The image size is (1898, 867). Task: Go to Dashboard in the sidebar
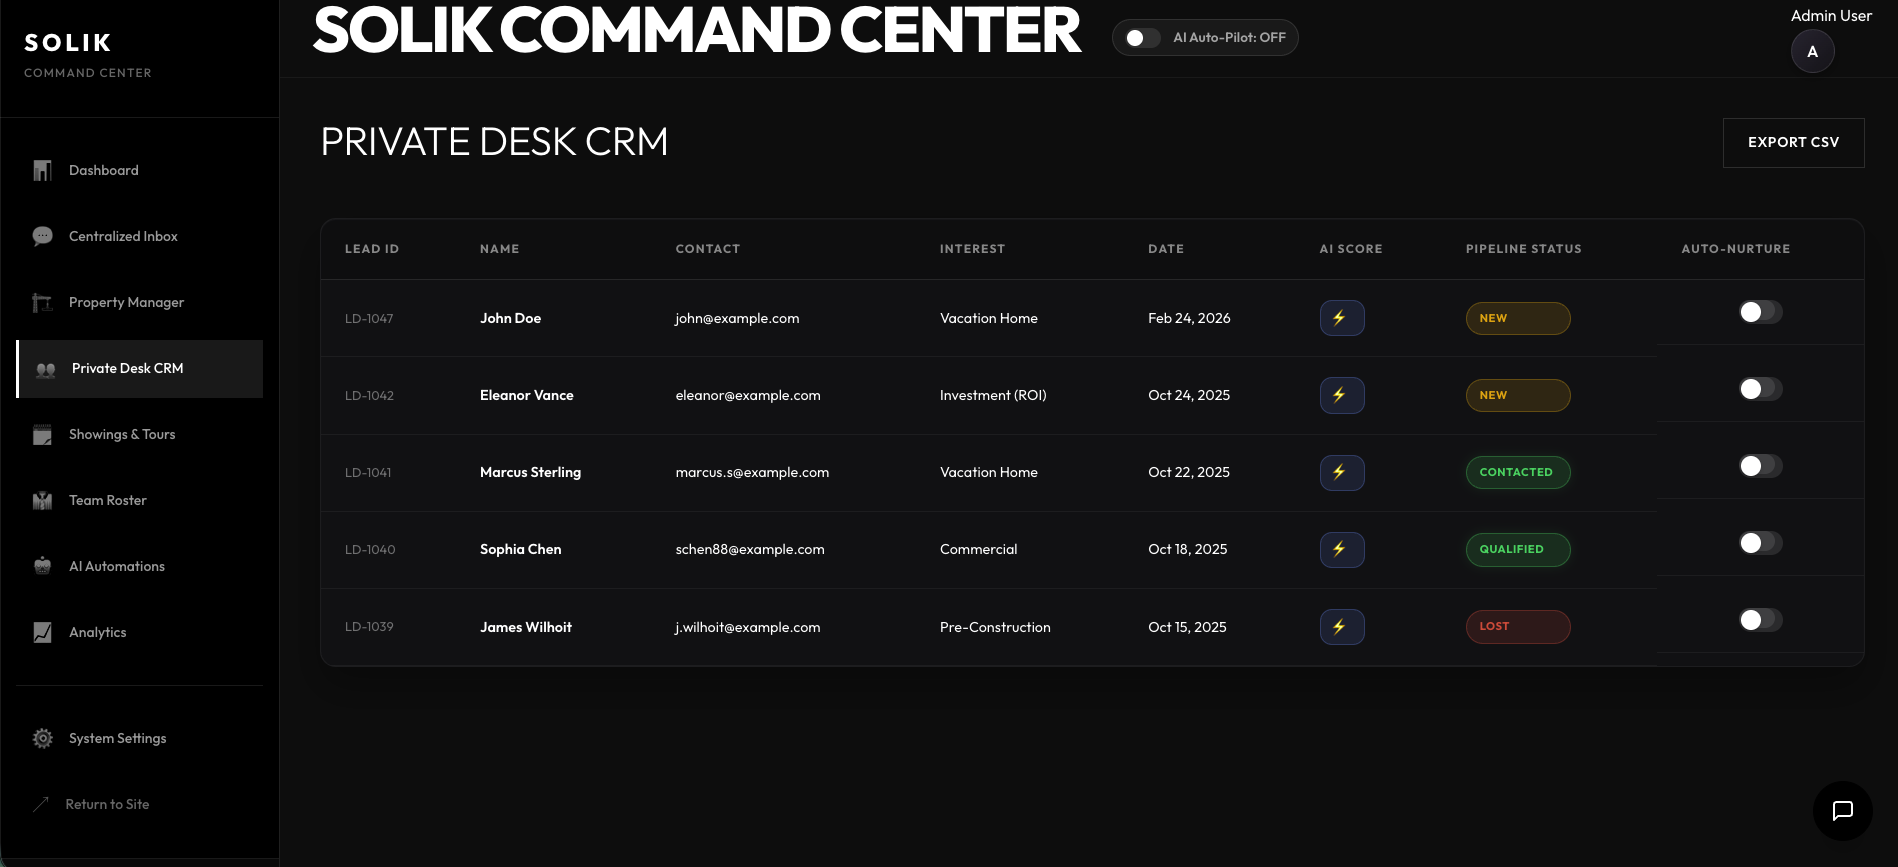click(140, 171)
